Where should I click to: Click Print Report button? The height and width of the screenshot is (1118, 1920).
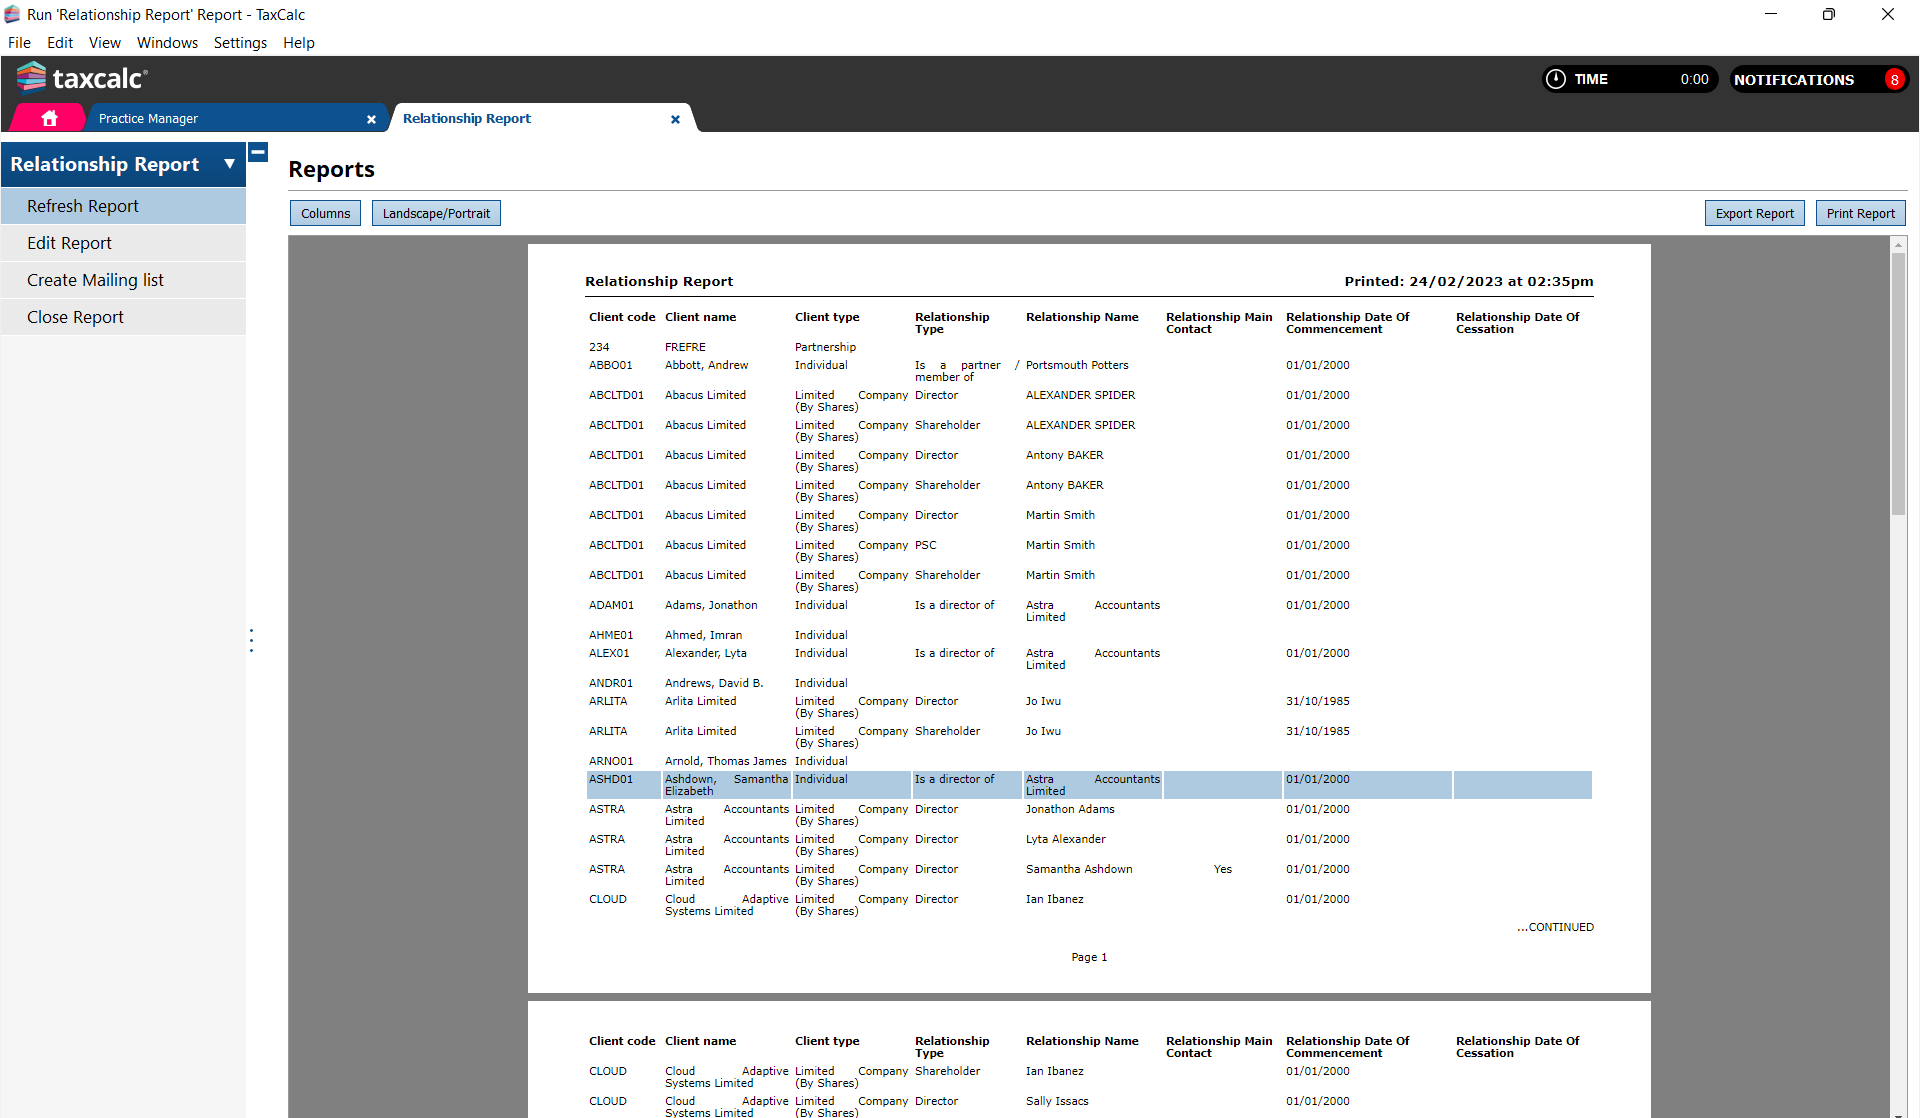click(1860, 213)
